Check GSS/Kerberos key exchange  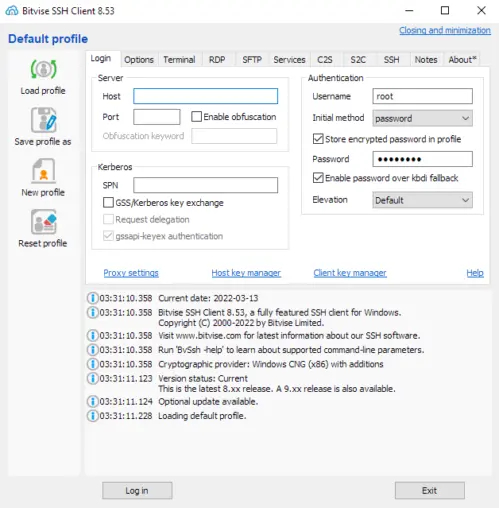tap(108, 202)
